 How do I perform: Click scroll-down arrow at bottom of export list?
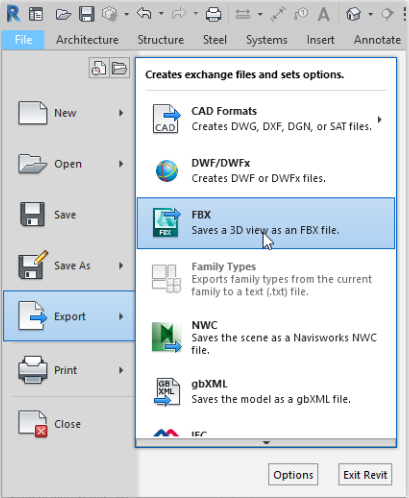(x=266, y=443)
